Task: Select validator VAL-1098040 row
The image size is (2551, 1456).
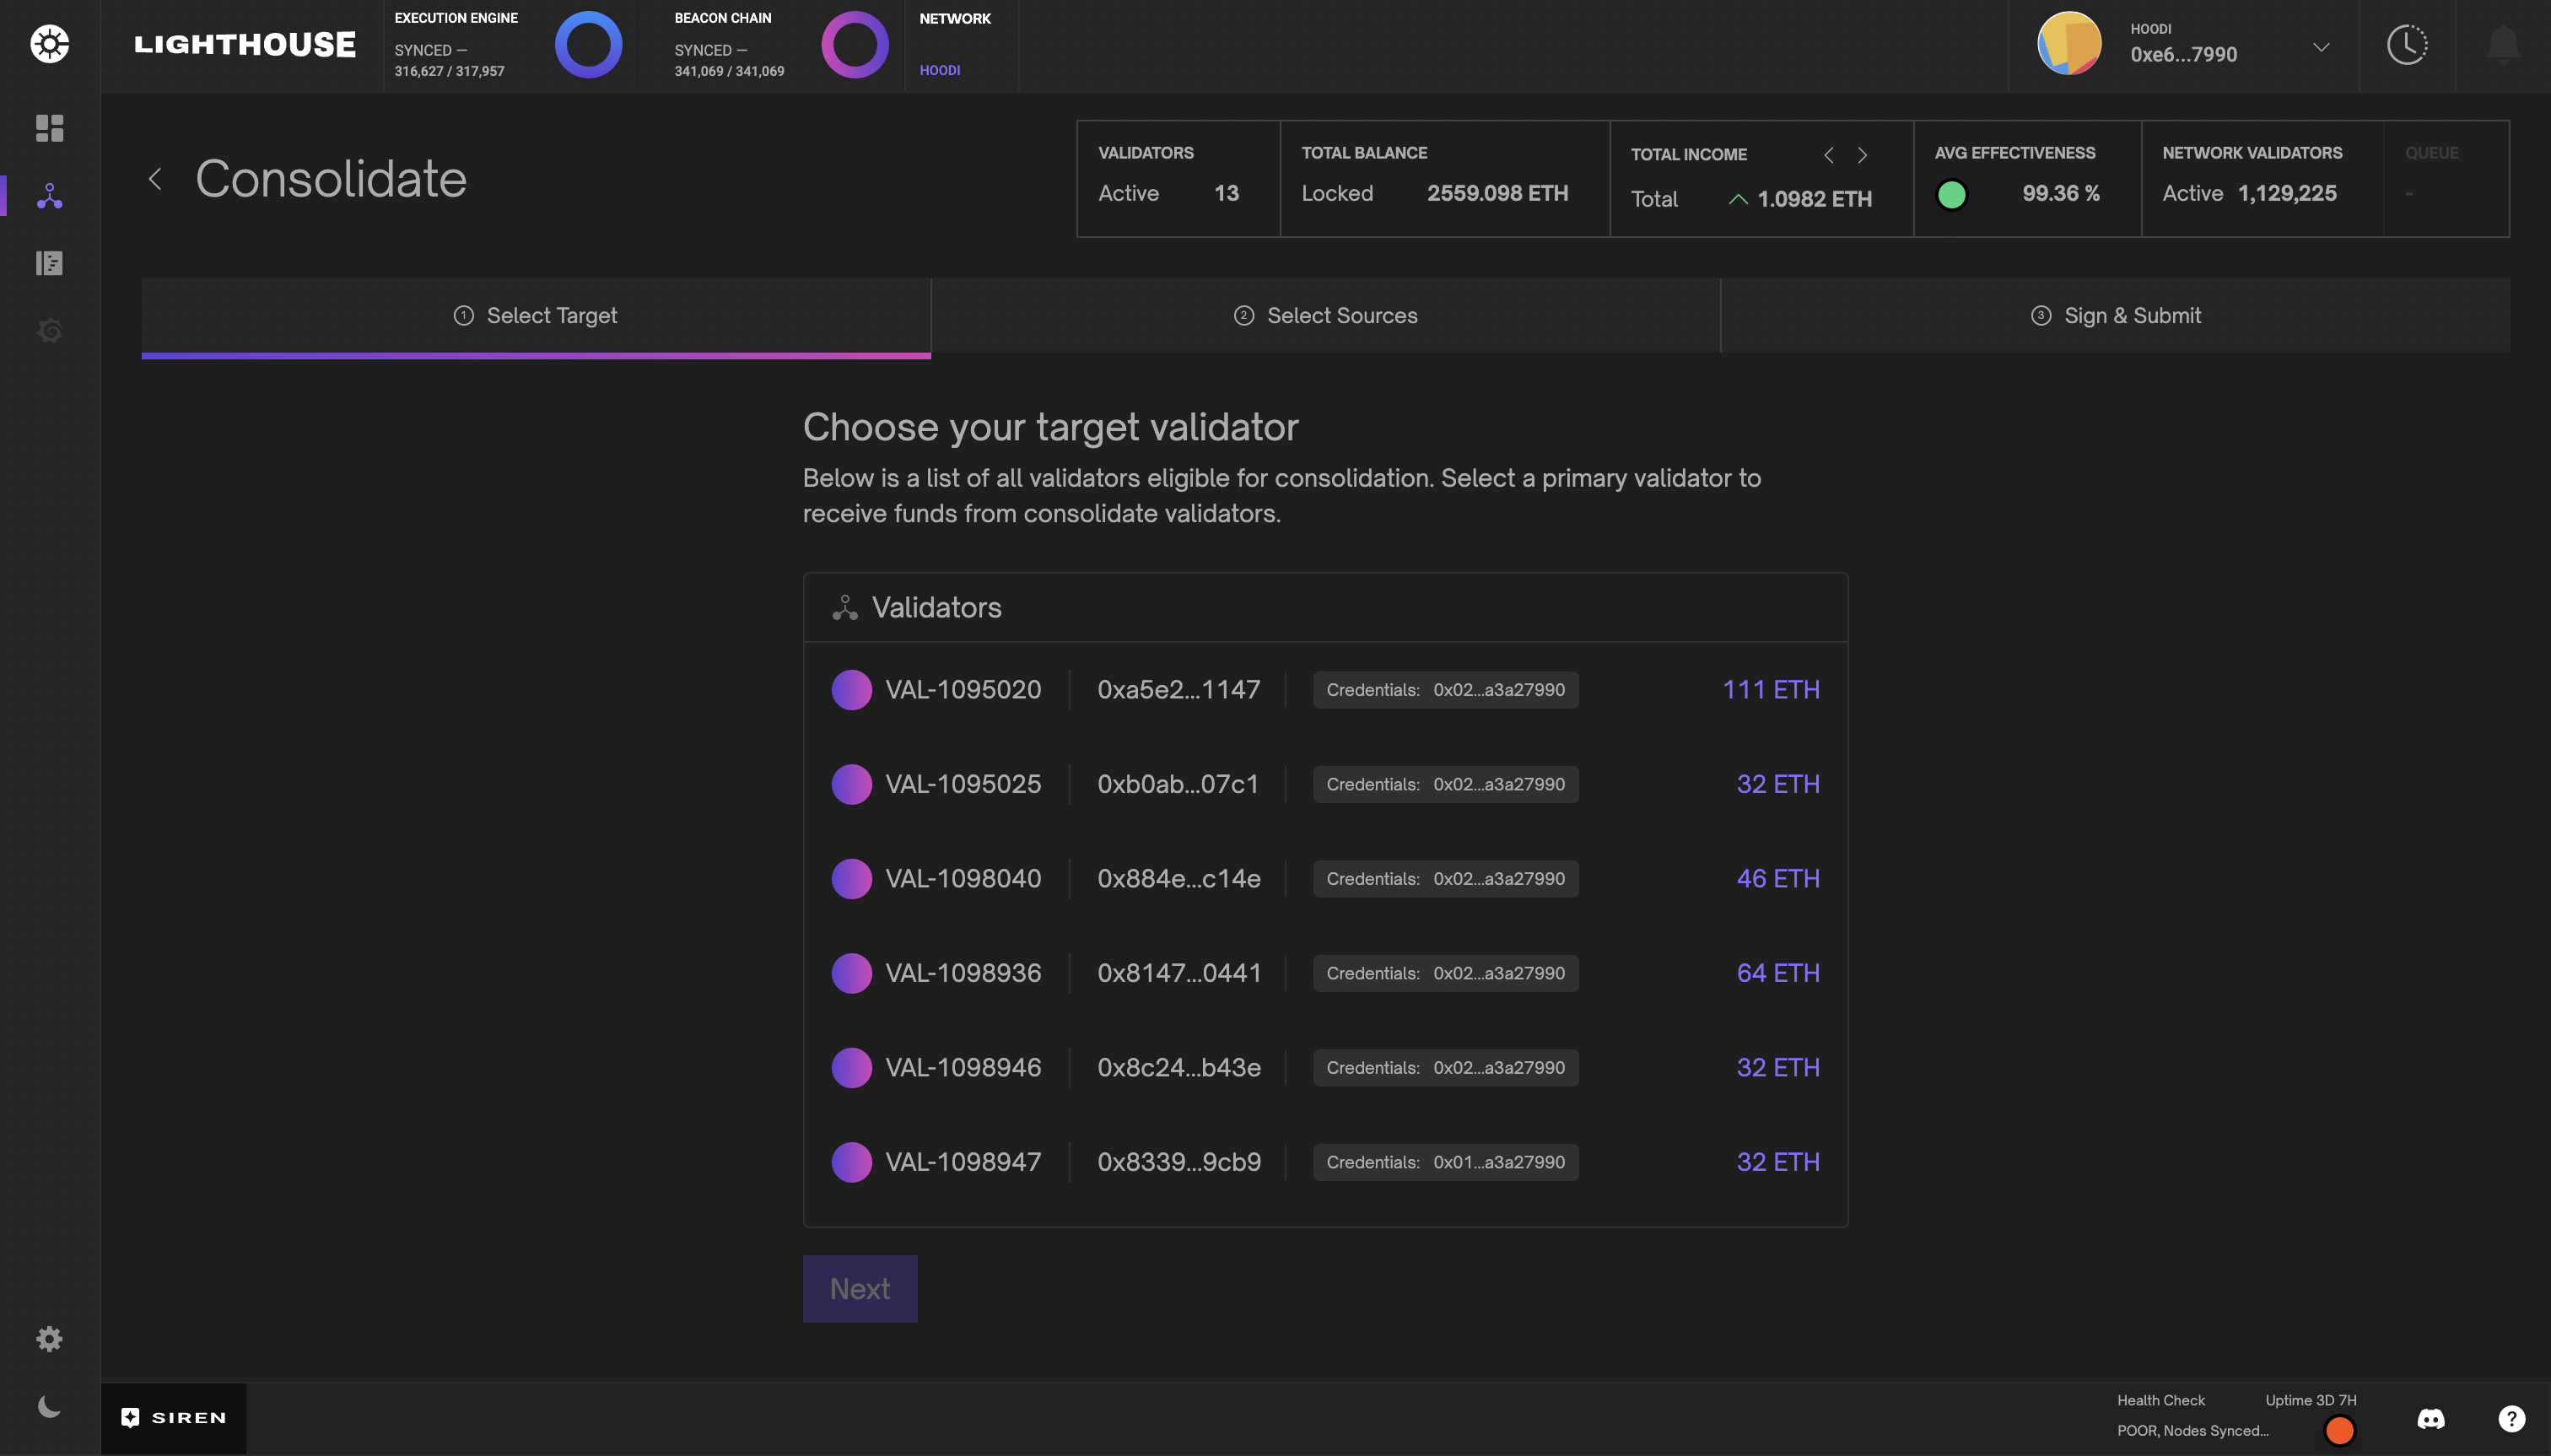Action: (1326, 879)
